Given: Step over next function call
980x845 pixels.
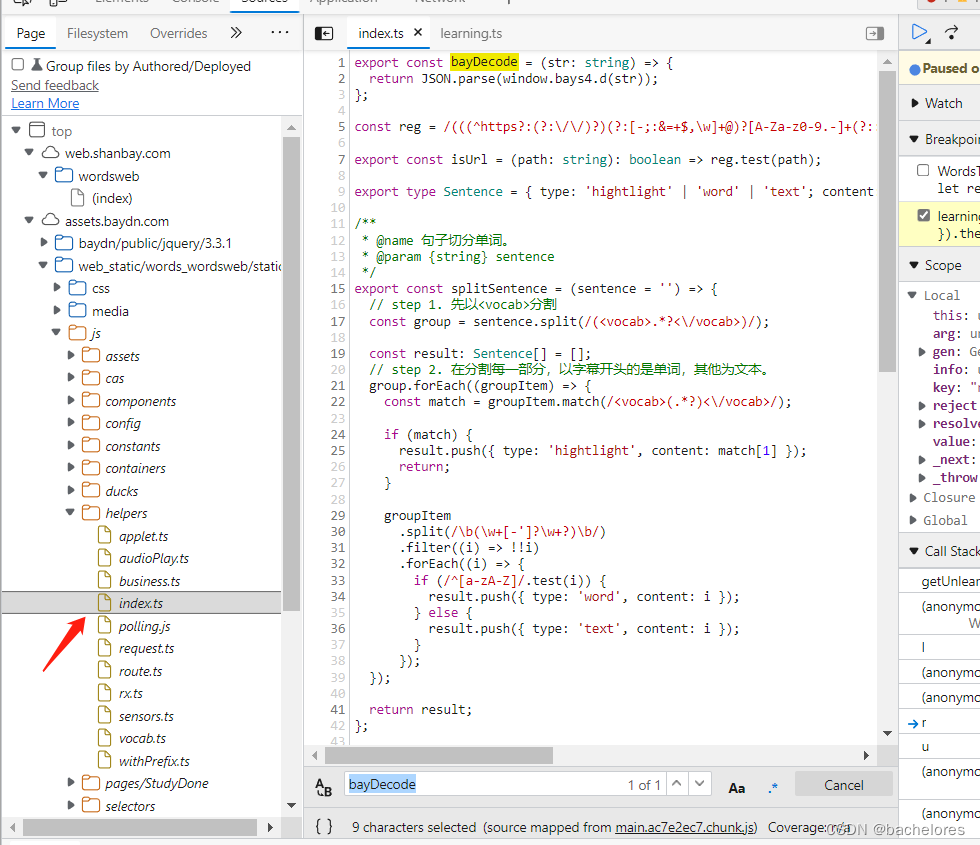Looking at the screenshot, I should tap(952, 32).
